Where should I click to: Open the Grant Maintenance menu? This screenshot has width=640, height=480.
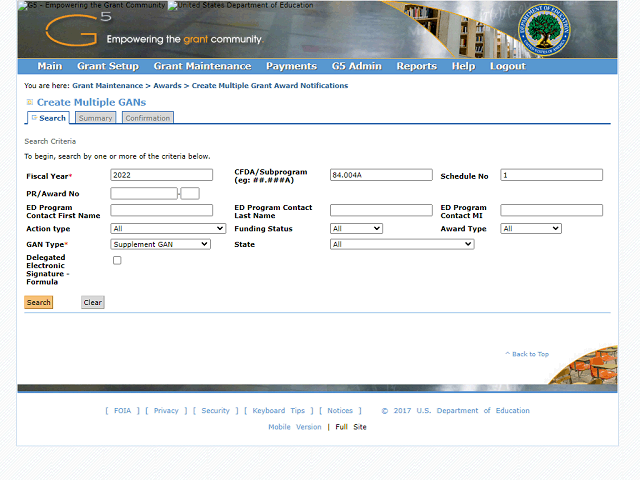202,66
